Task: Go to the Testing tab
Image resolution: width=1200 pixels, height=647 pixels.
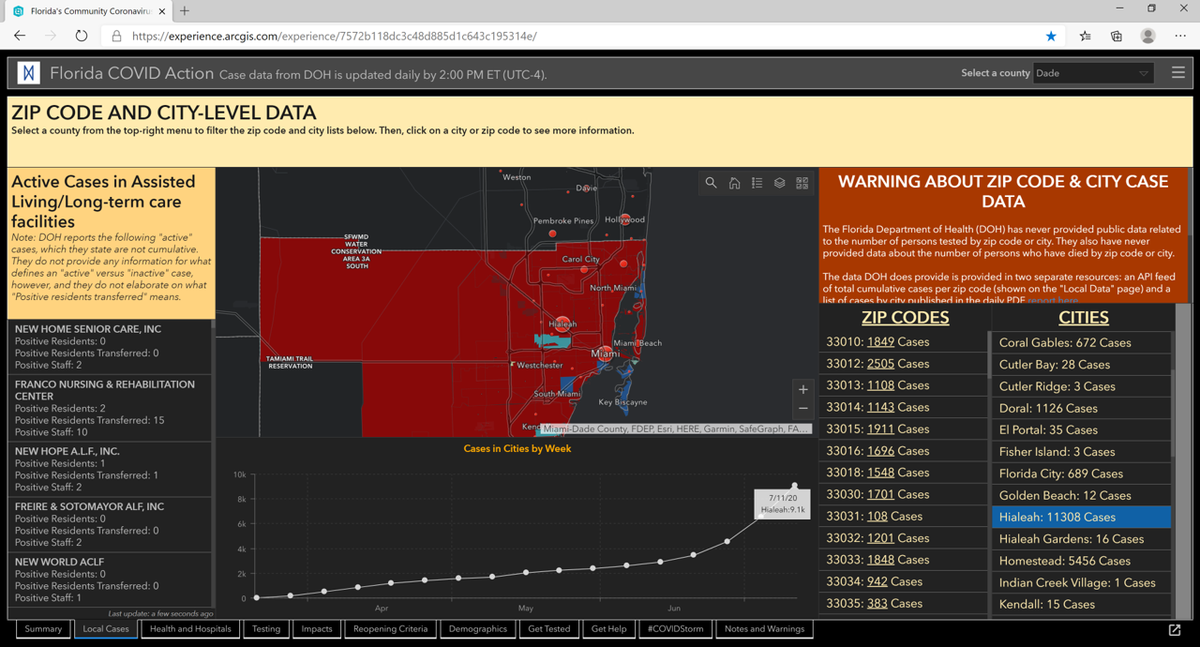Action: click(266, 629)
